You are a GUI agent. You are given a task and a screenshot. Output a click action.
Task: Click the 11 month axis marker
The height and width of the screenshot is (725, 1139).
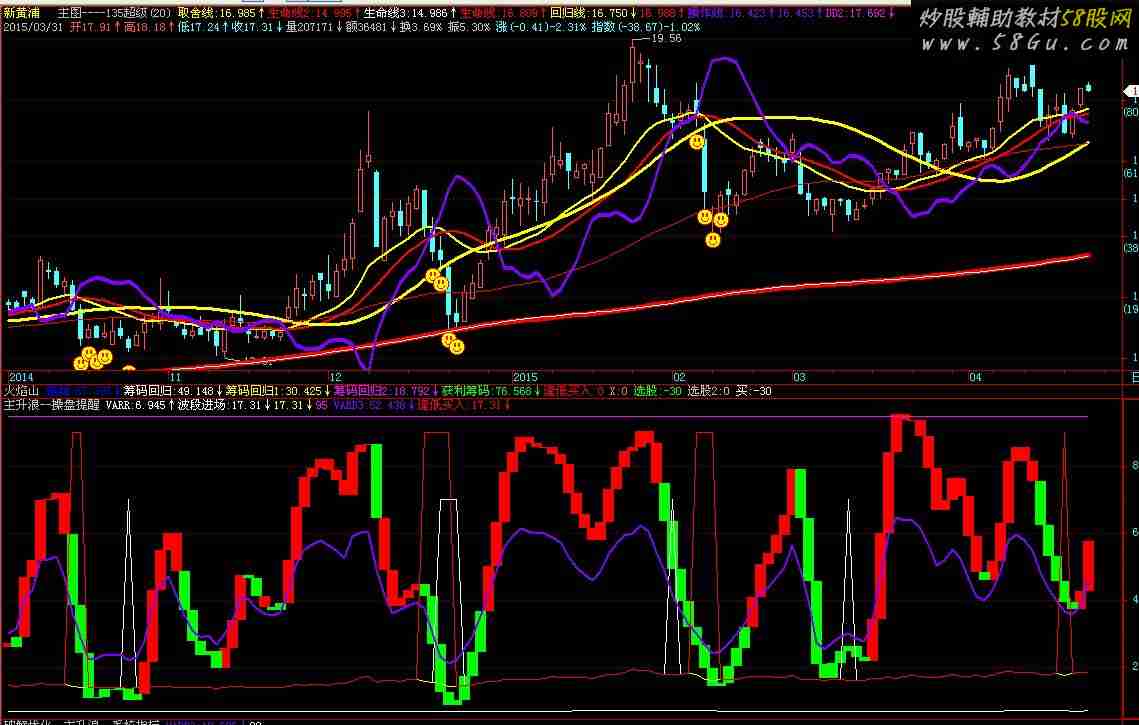coord(175,377)
